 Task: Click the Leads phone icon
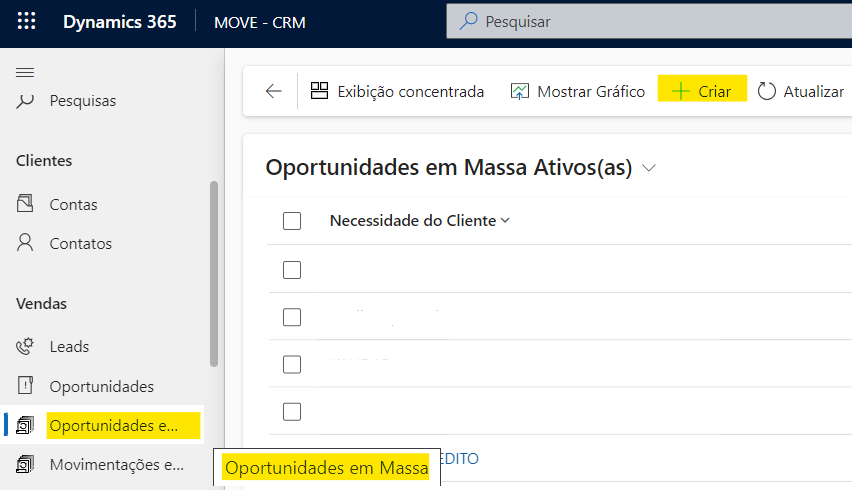coord(27,347)
